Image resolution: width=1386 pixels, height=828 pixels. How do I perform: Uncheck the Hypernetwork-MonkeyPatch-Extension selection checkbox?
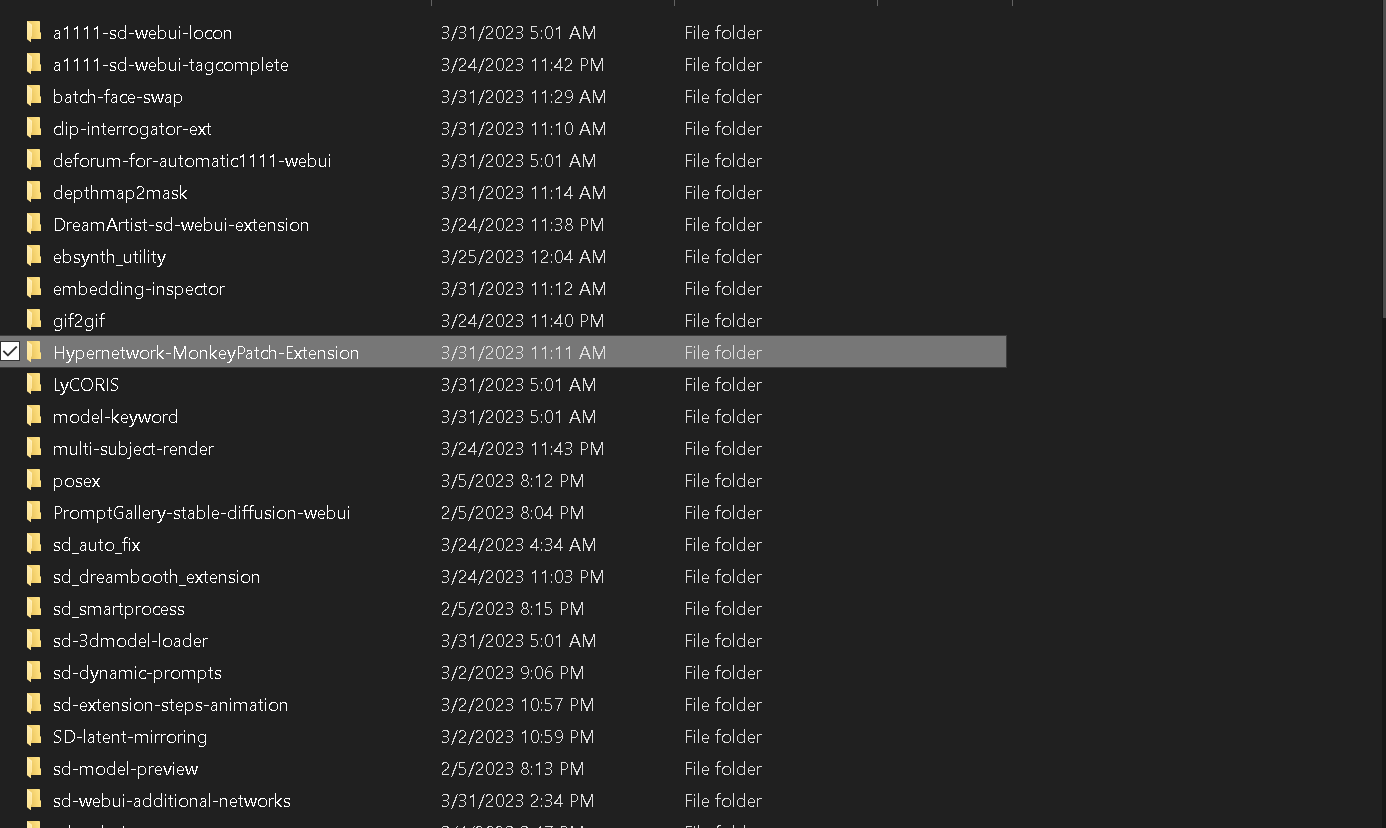tap(10, 352)
